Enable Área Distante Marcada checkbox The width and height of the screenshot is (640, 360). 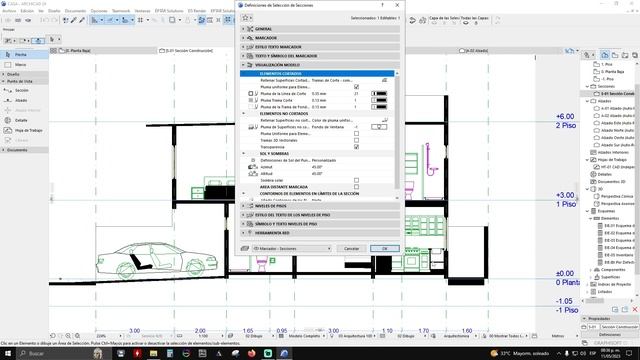(x=356, y=187)
